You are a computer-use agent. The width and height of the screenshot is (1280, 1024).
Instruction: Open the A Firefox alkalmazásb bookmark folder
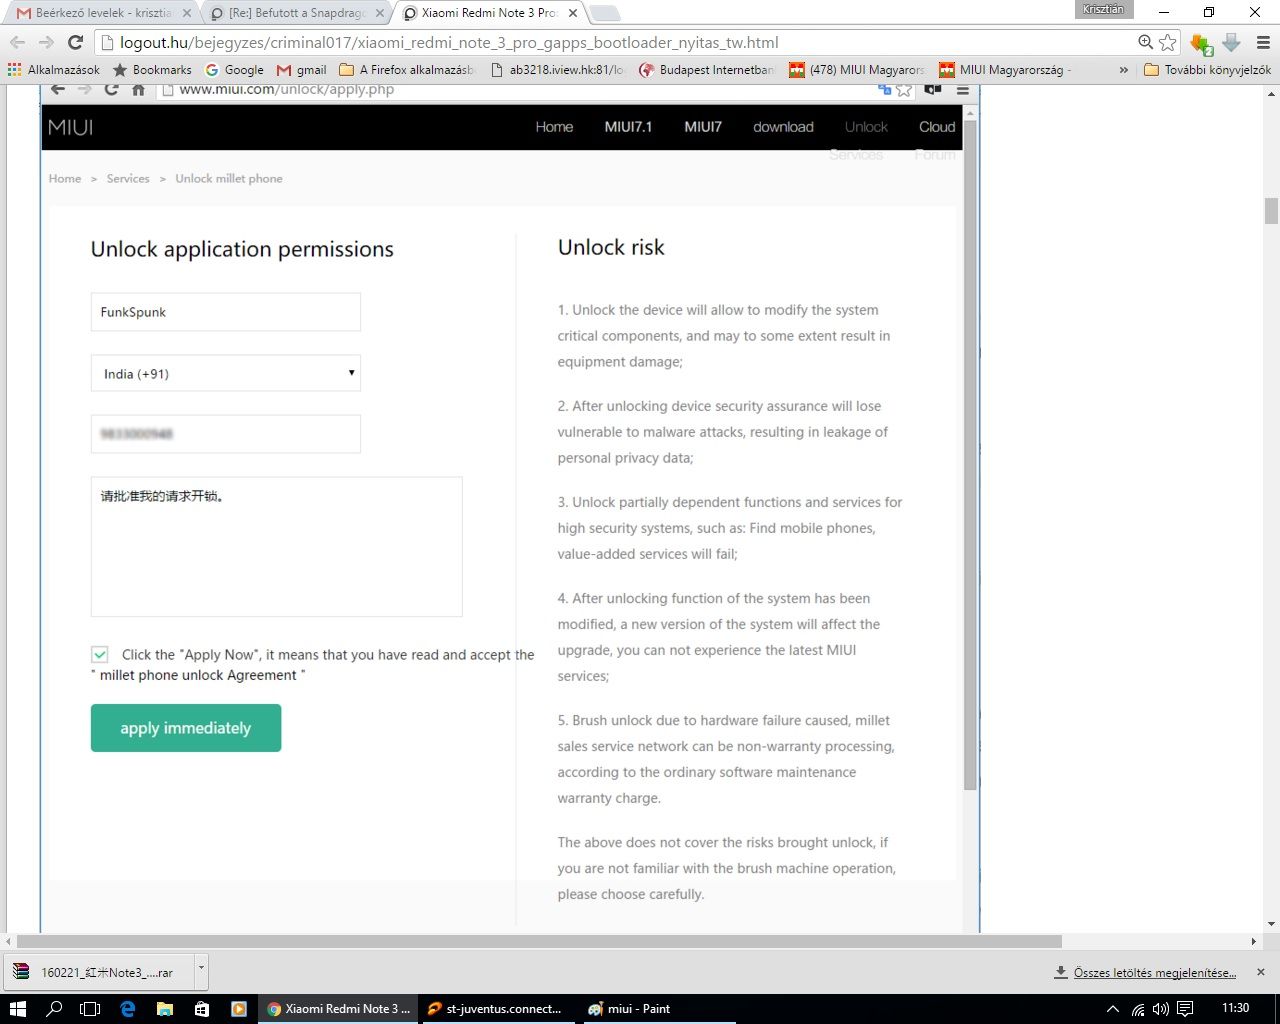click(x=407, y=70)
